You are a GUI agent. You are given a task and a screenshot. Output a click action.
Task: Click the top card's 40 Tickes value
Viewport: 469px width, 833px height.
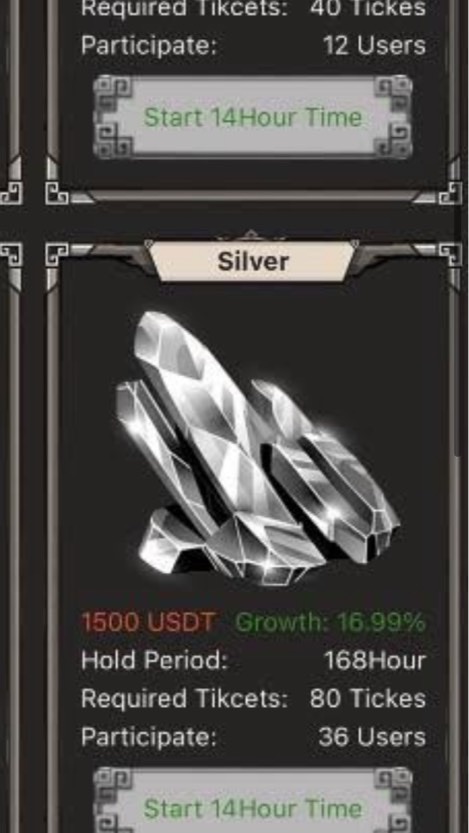coord(368,8)
